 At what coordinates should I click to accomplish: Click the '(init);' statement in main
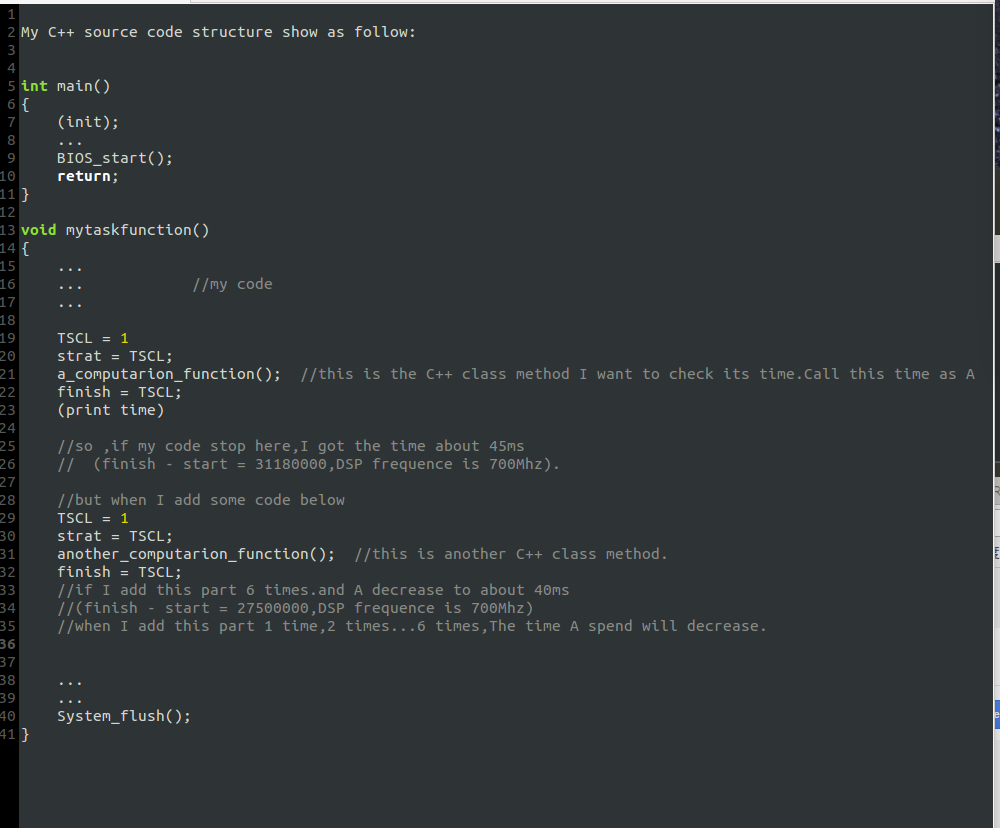87,122
